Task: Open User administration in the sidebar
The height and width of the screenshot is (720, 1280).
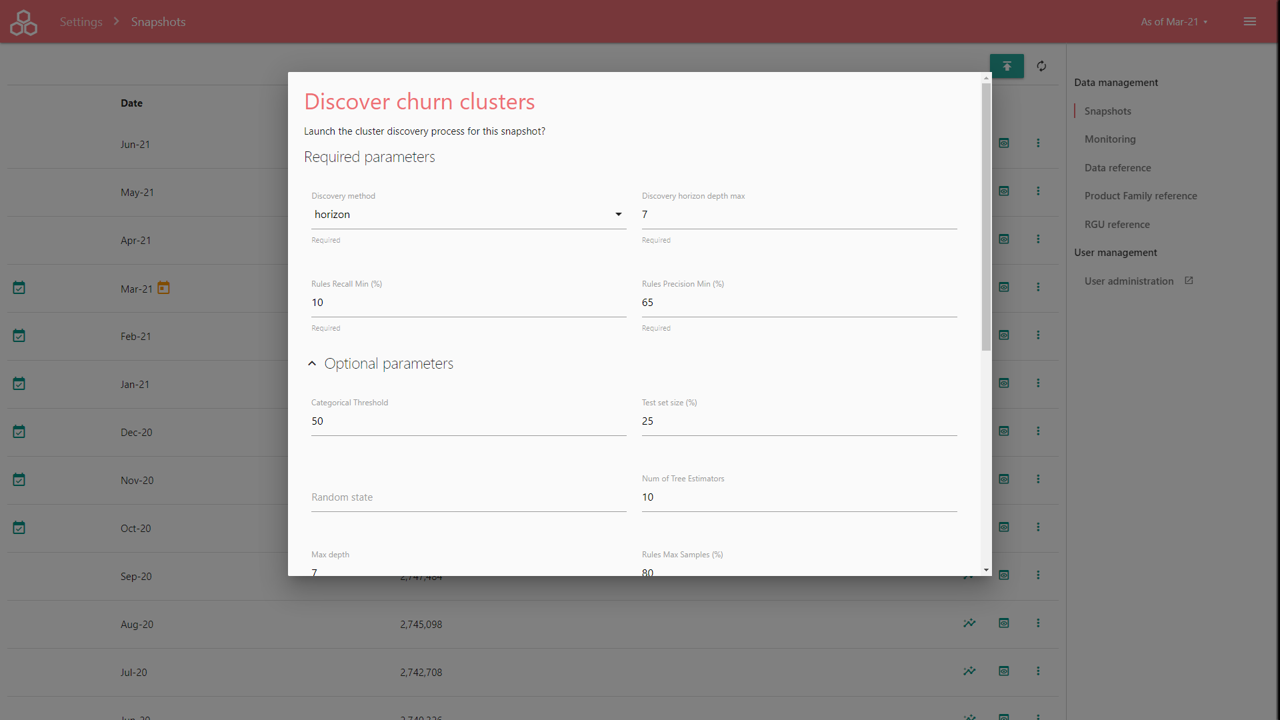Action: 1129,281
